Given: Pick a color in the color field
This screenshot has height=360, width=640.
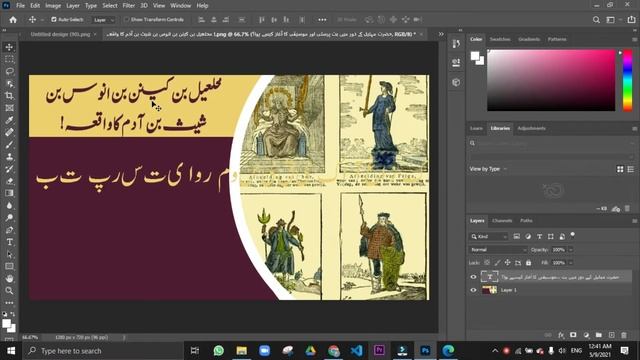Looking at the screenshot, I should click(551, 80).
